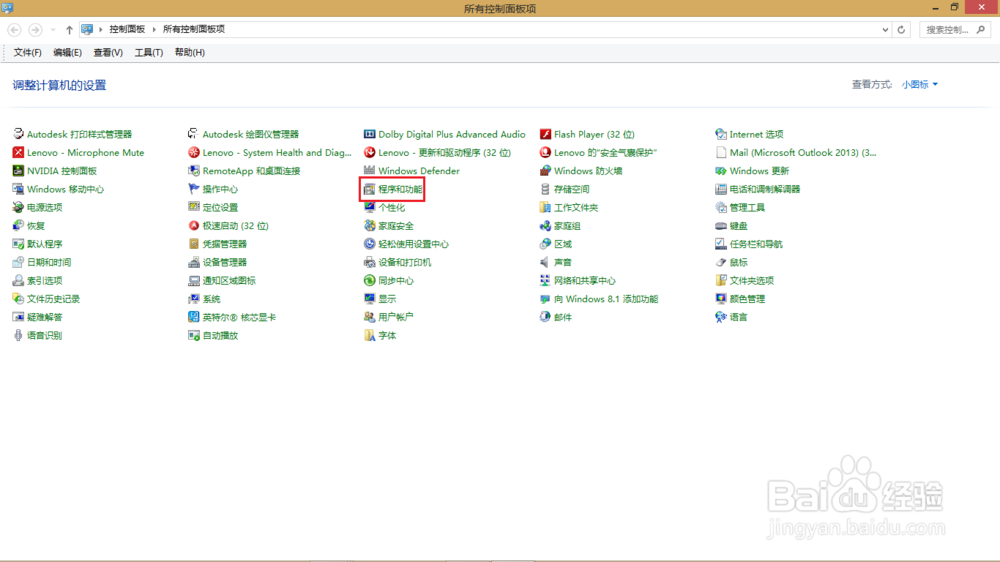Click the Windows 移动中心 icon

point(18,189)
